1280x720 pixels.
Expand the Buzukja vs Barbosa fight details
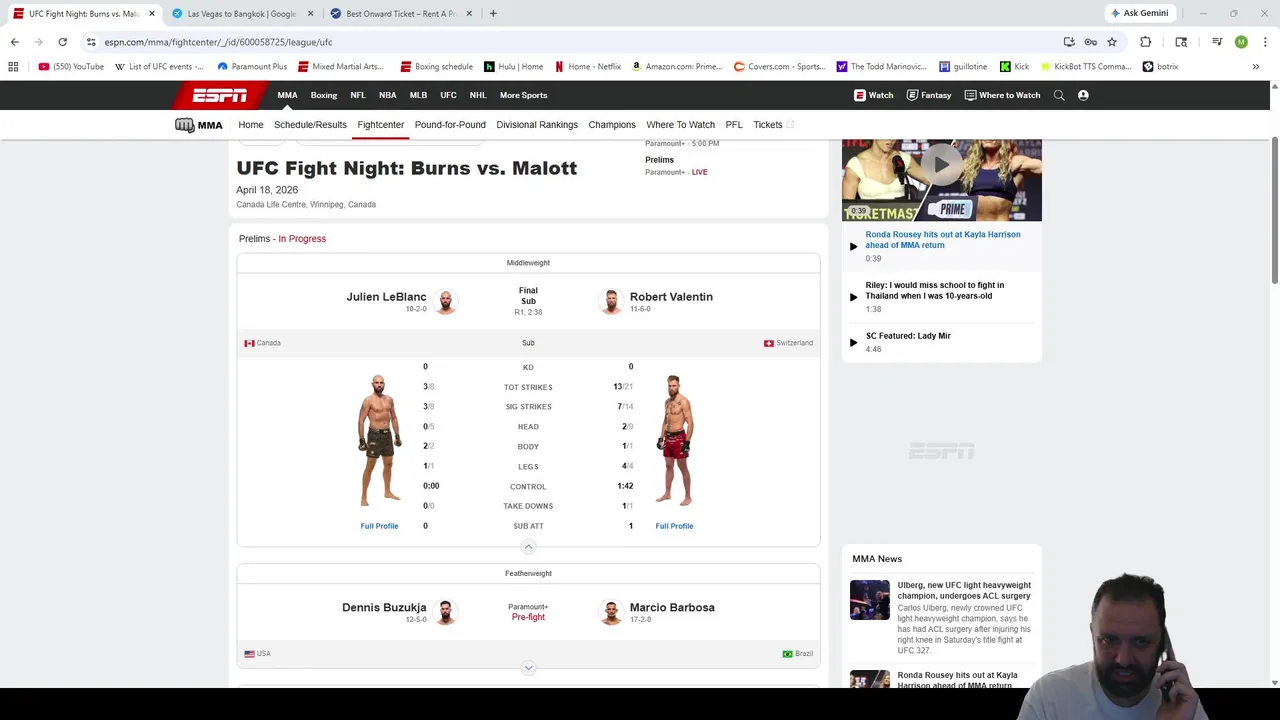[x=528, y=668]
